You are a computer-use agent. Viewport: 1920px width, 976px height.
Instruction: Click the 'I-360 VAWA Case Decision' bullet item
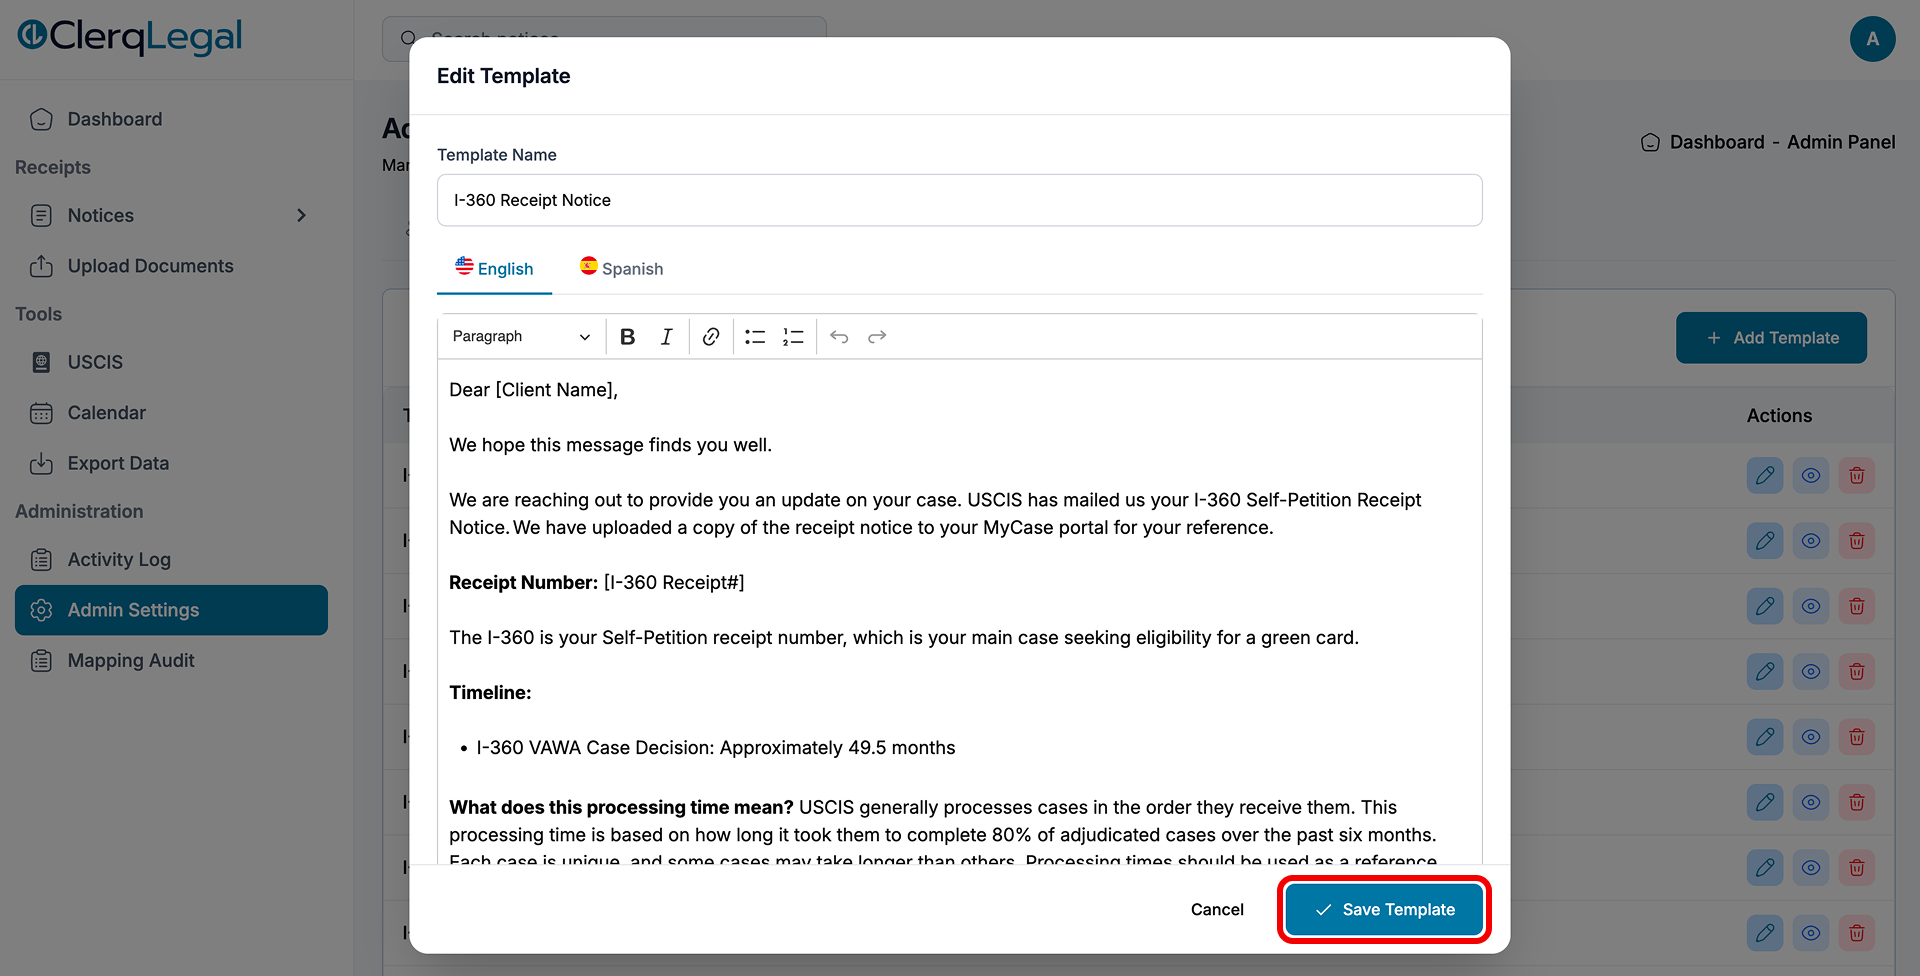tap(715, 748)
